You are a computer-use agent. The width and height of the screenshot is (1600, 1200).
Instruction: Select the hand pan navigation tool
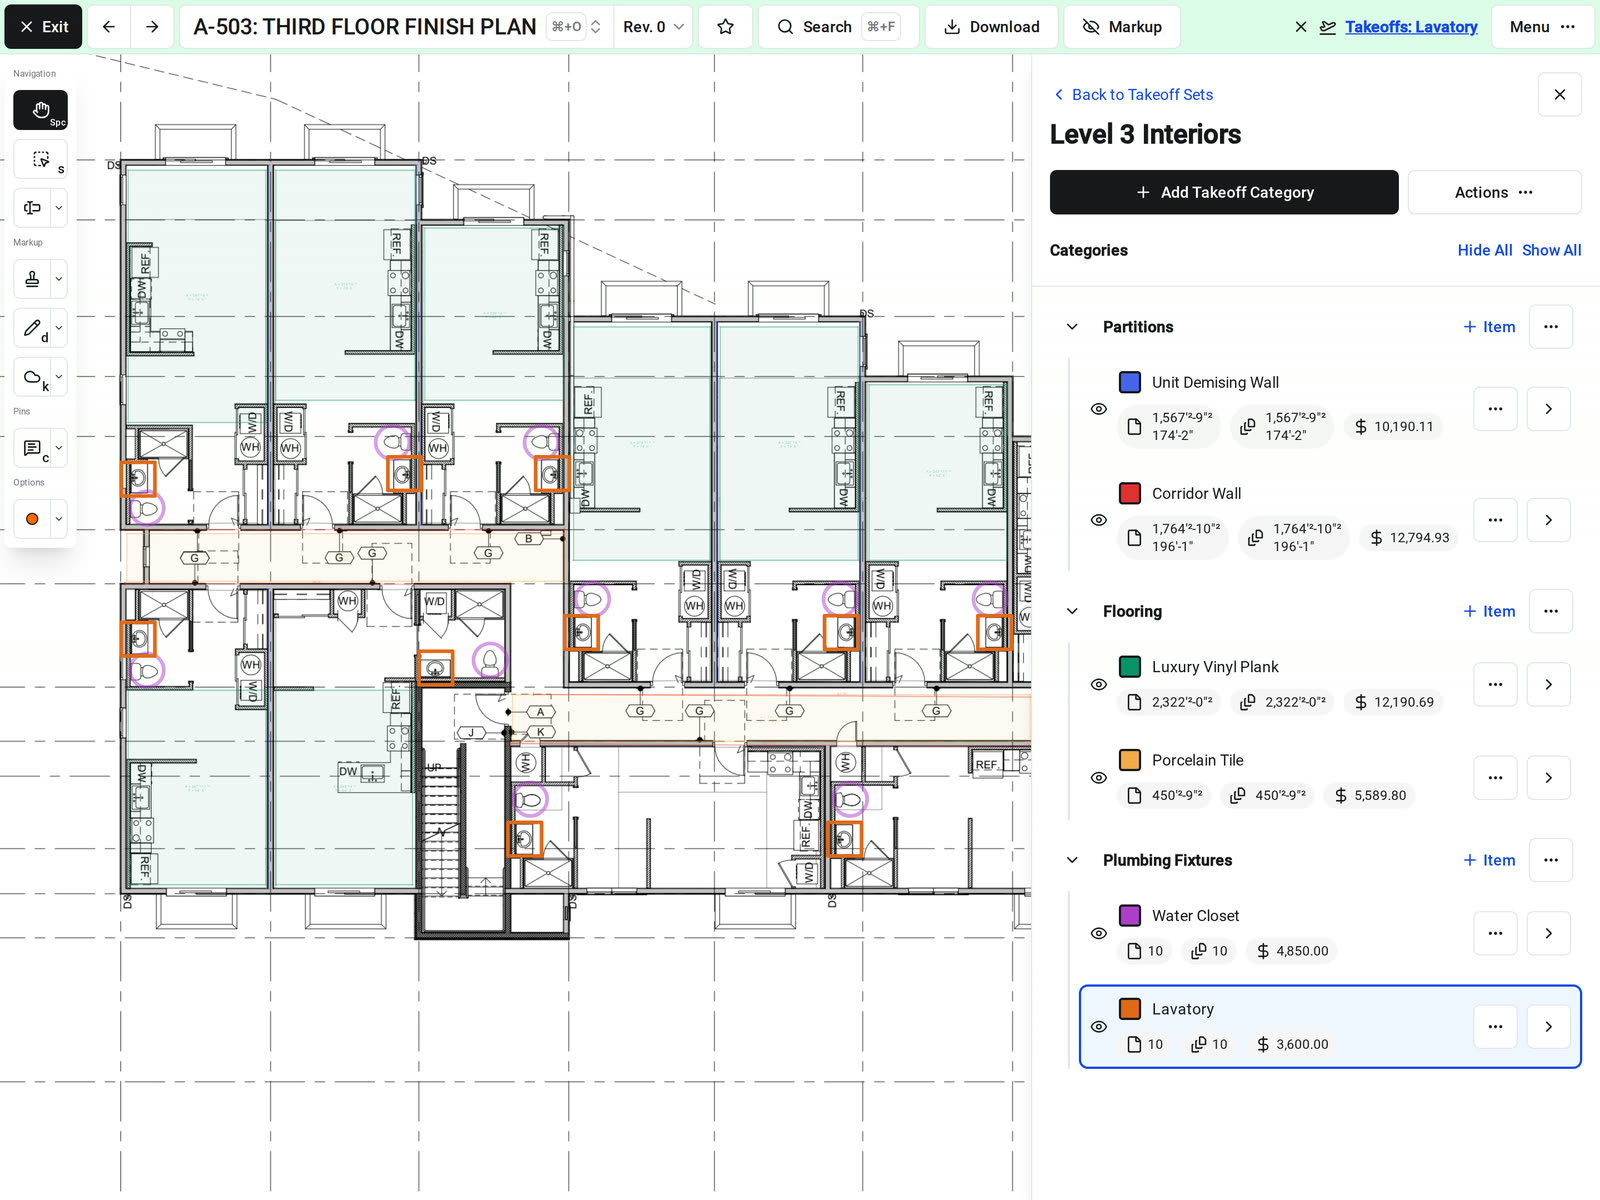pos(40,110)
